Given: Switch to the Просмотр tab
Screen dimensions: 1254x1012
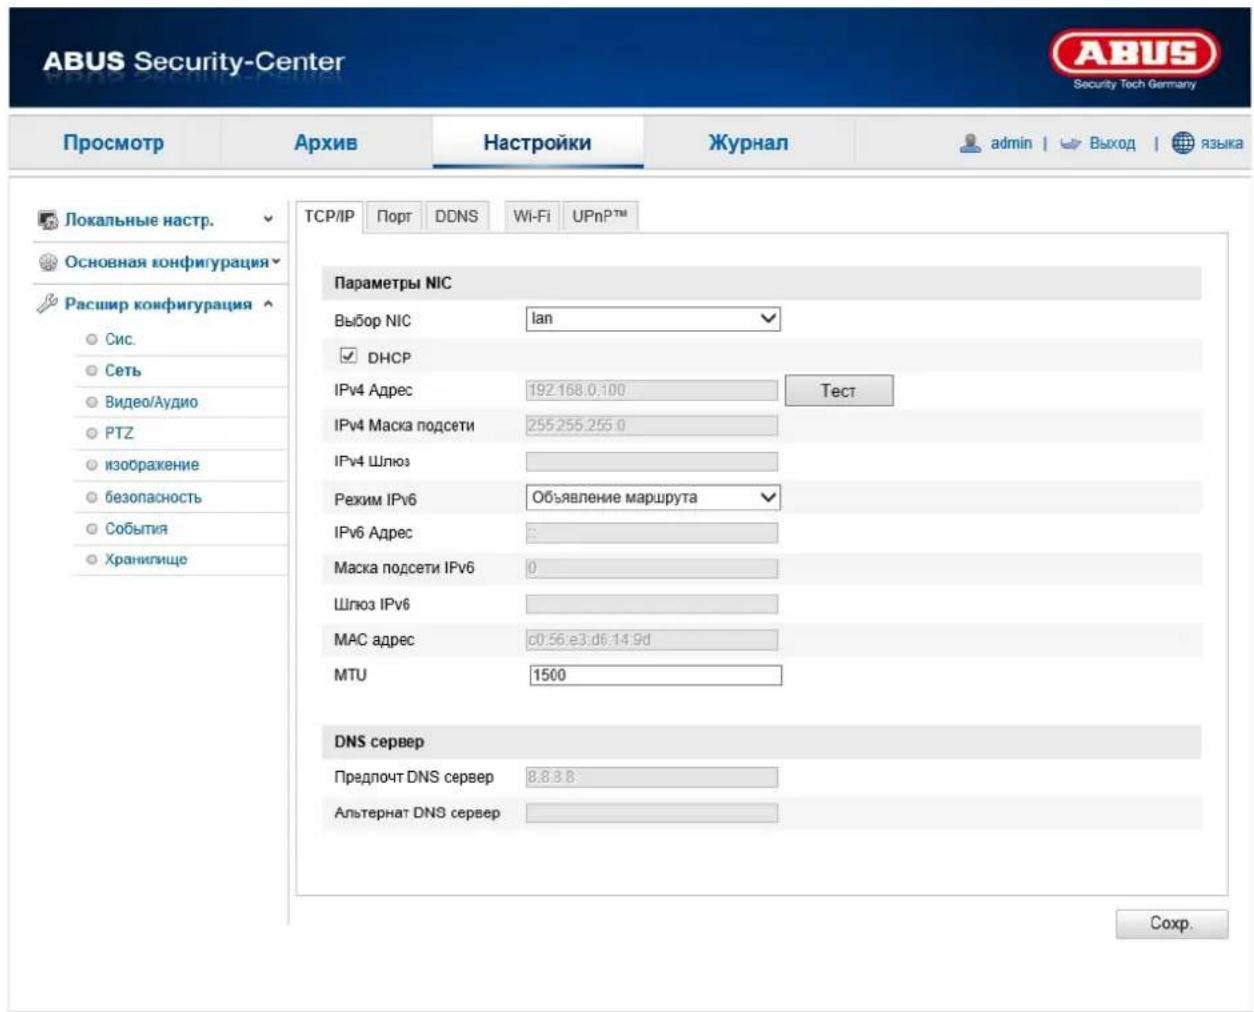Looking at the screenshot, I should 113,143.
